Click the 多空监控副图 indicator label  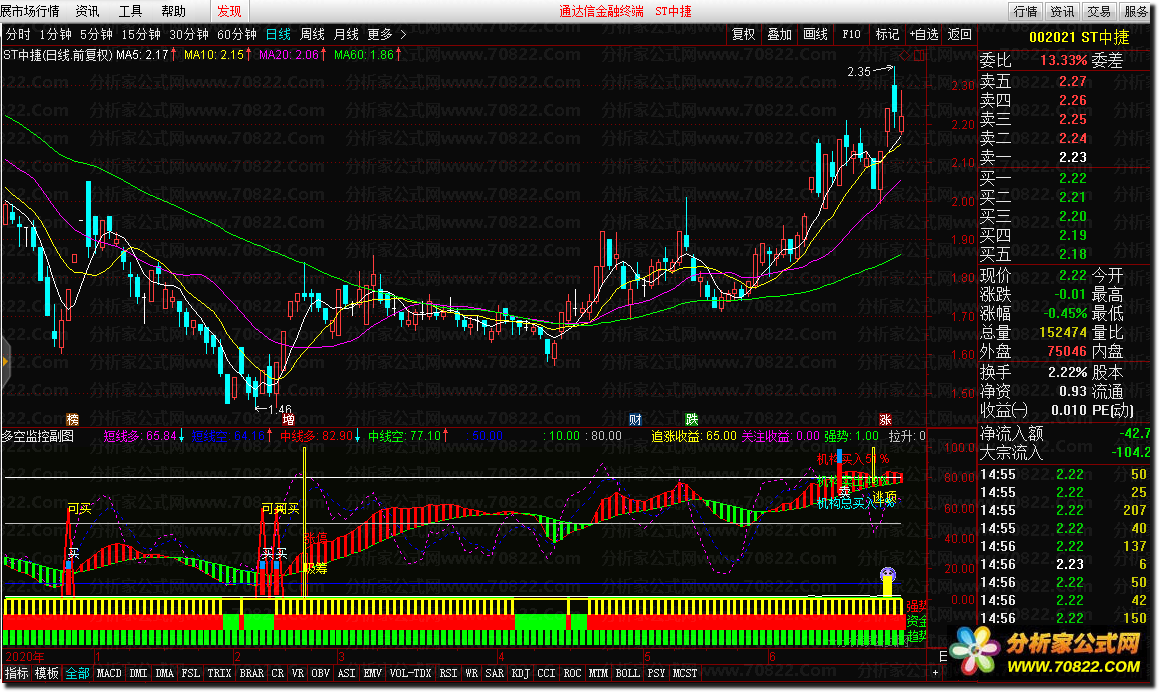coord(38,436)
